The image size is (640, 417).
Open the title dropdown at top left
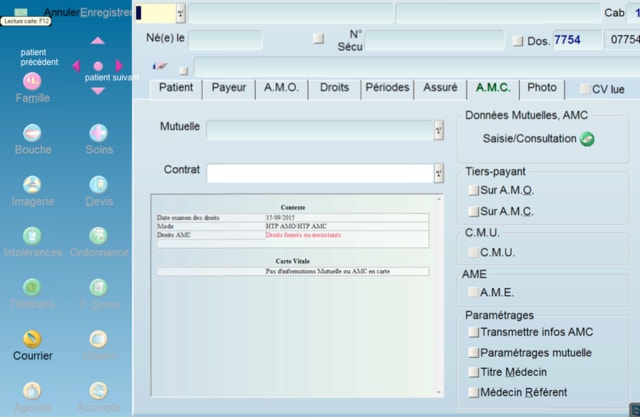(x=180, y=13)
